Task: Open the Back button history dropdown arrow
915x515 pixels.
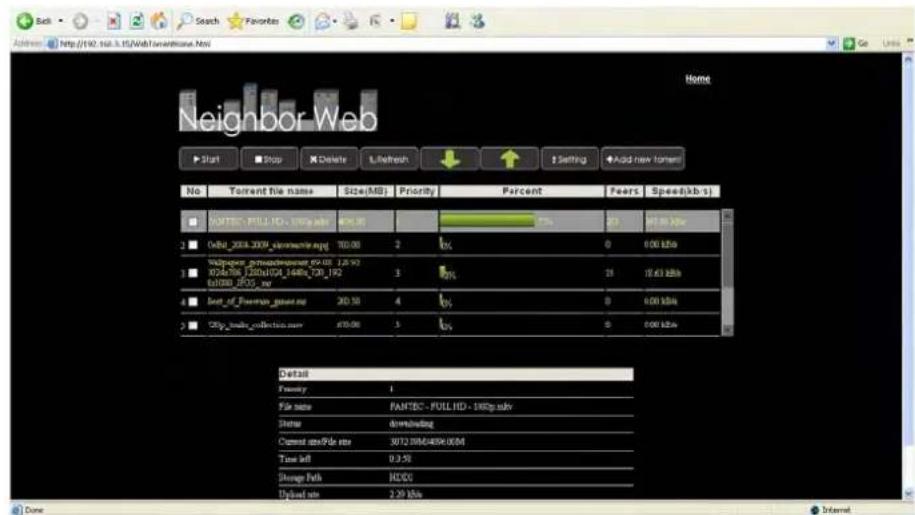Action: pyautogui.click(x=61, y=22)
